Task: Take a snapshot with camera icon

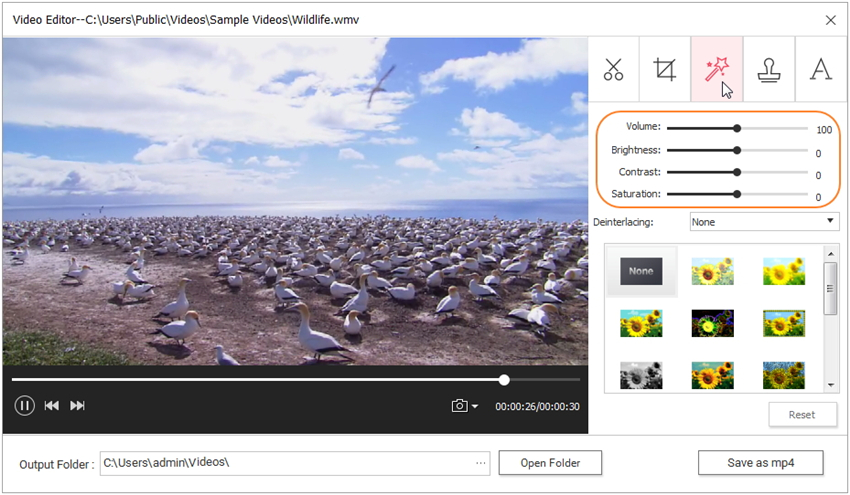Action: coord(459,406)
